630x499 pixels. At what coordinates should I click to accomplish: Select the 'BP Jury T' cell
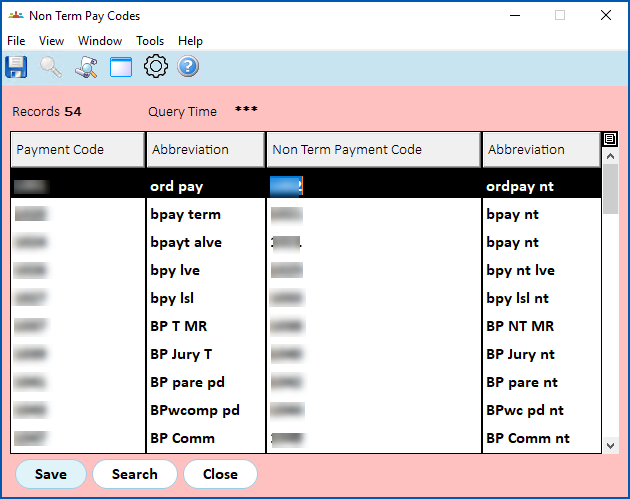click(x=206, y=354)
